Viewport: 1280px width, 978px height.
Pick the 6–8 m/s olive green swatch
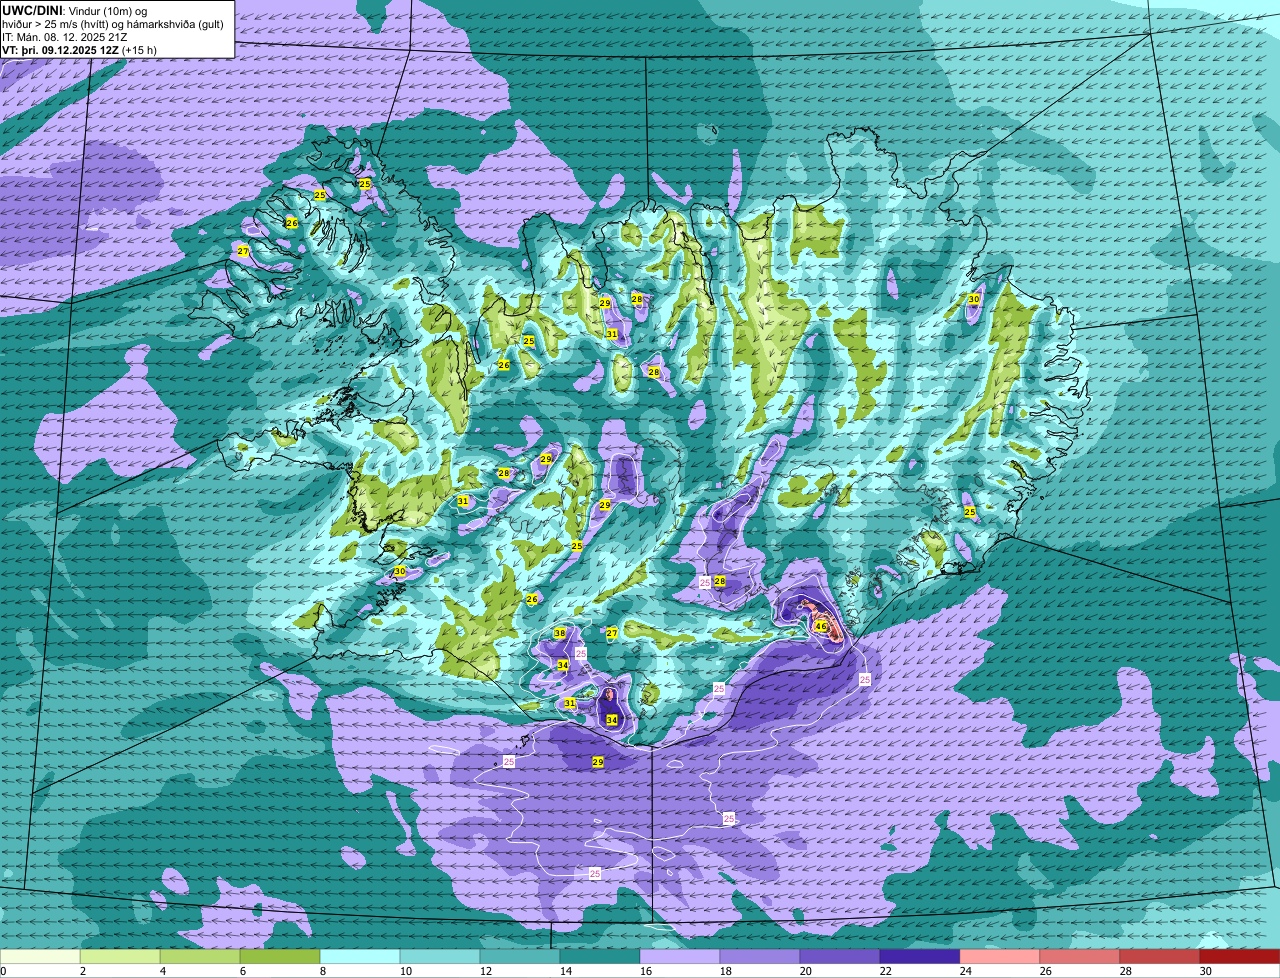click(x=280, y=957)
